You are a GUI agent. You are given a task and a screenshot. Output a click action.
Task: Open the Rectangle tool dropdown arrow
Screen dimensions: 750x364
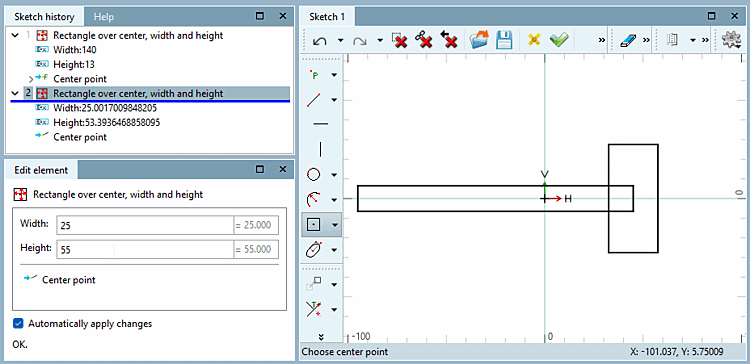coord(334,224)
